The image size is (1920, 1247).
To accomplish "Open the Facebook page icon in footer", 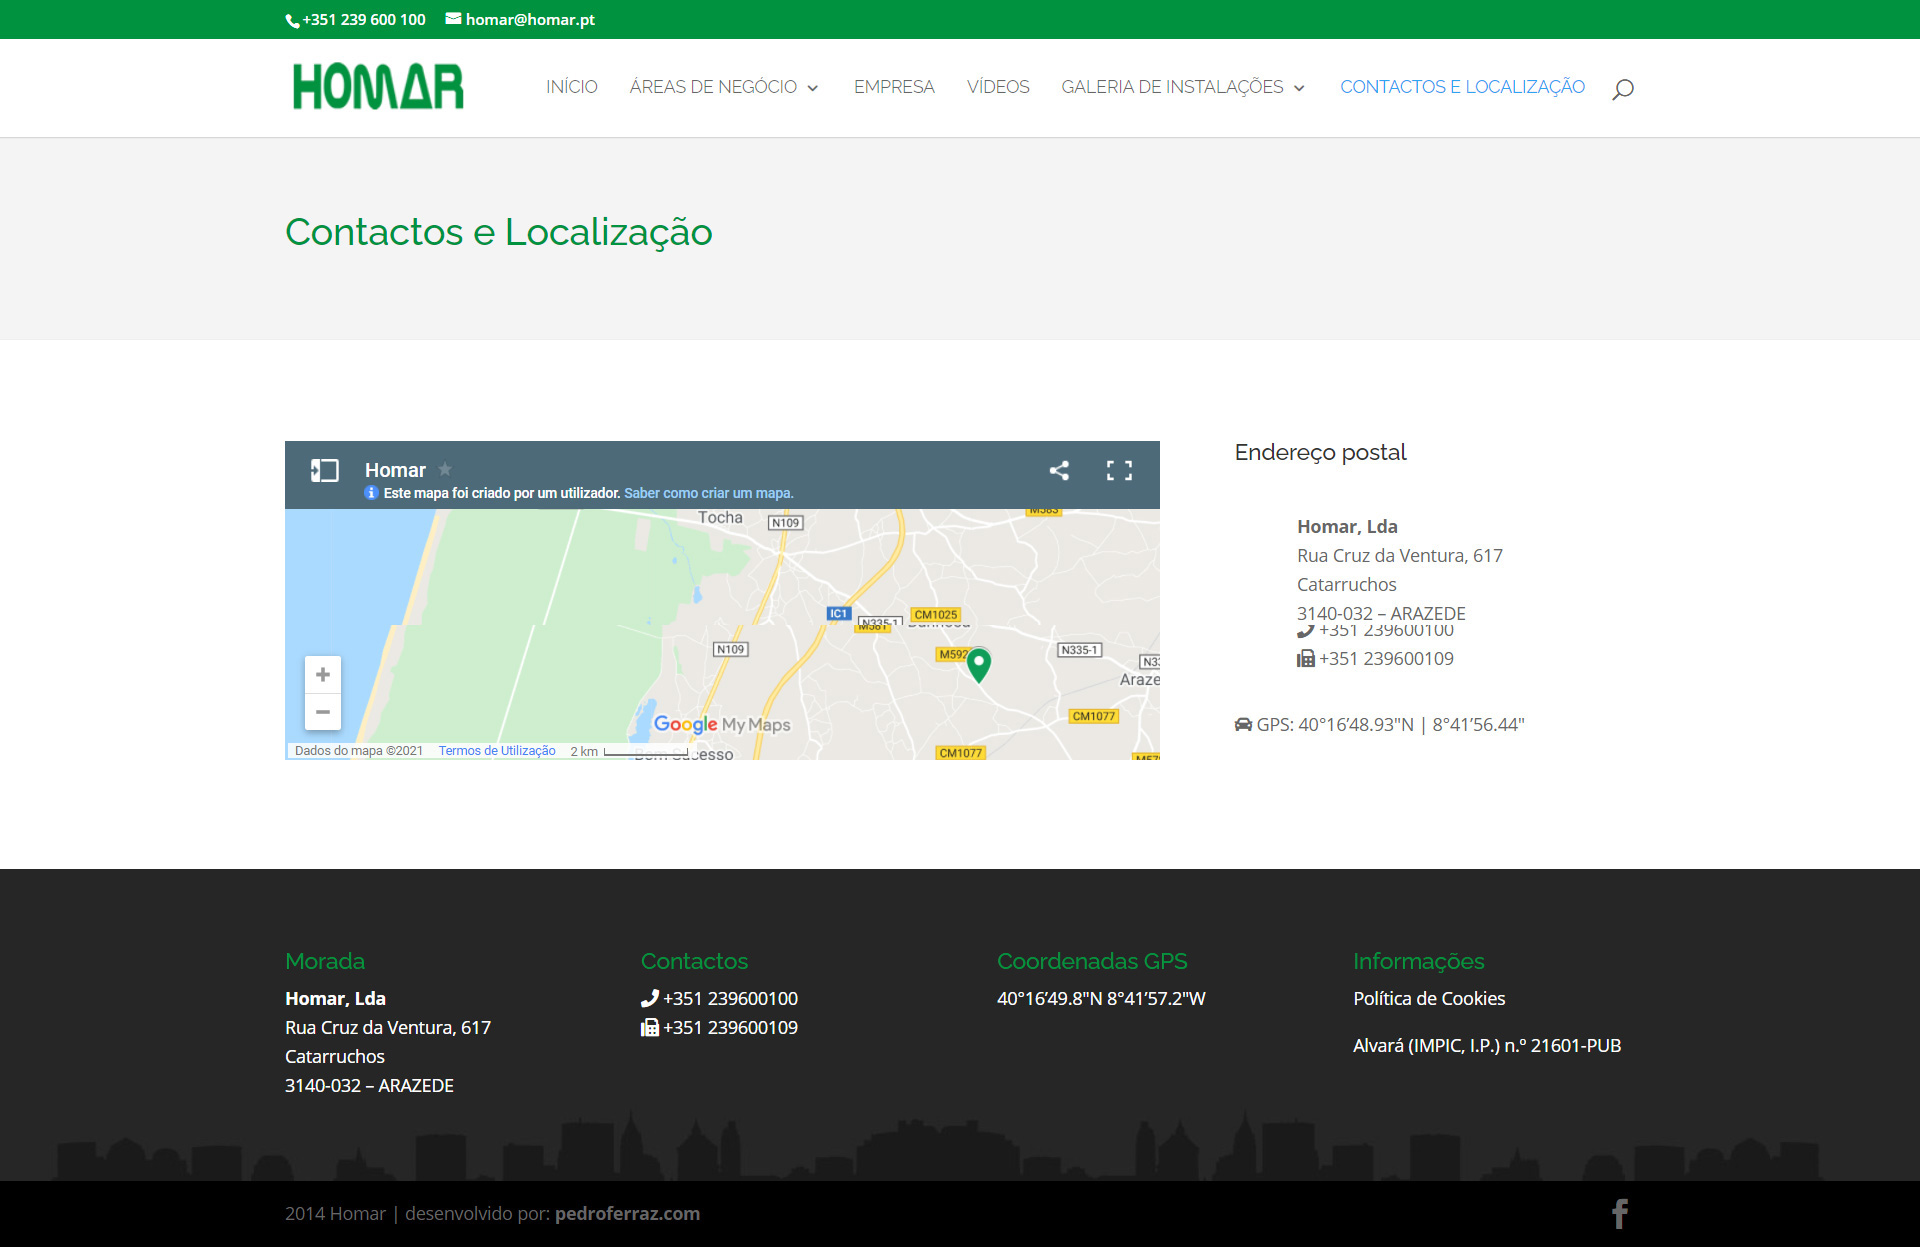I will 1619,1213.
